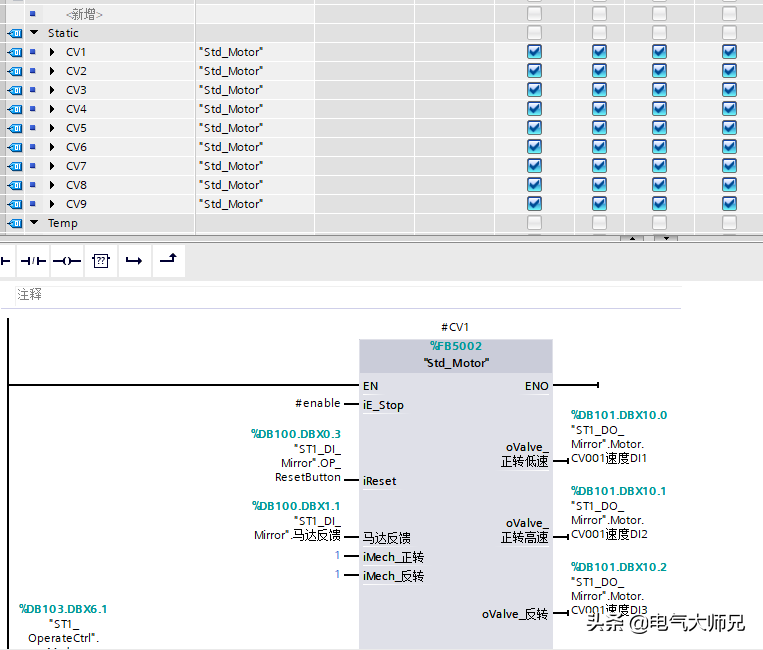The height and width of the screenshot is (650, 763).
Task: Select the %FB5002 Std_Motor block header
Action: (456, 354)
